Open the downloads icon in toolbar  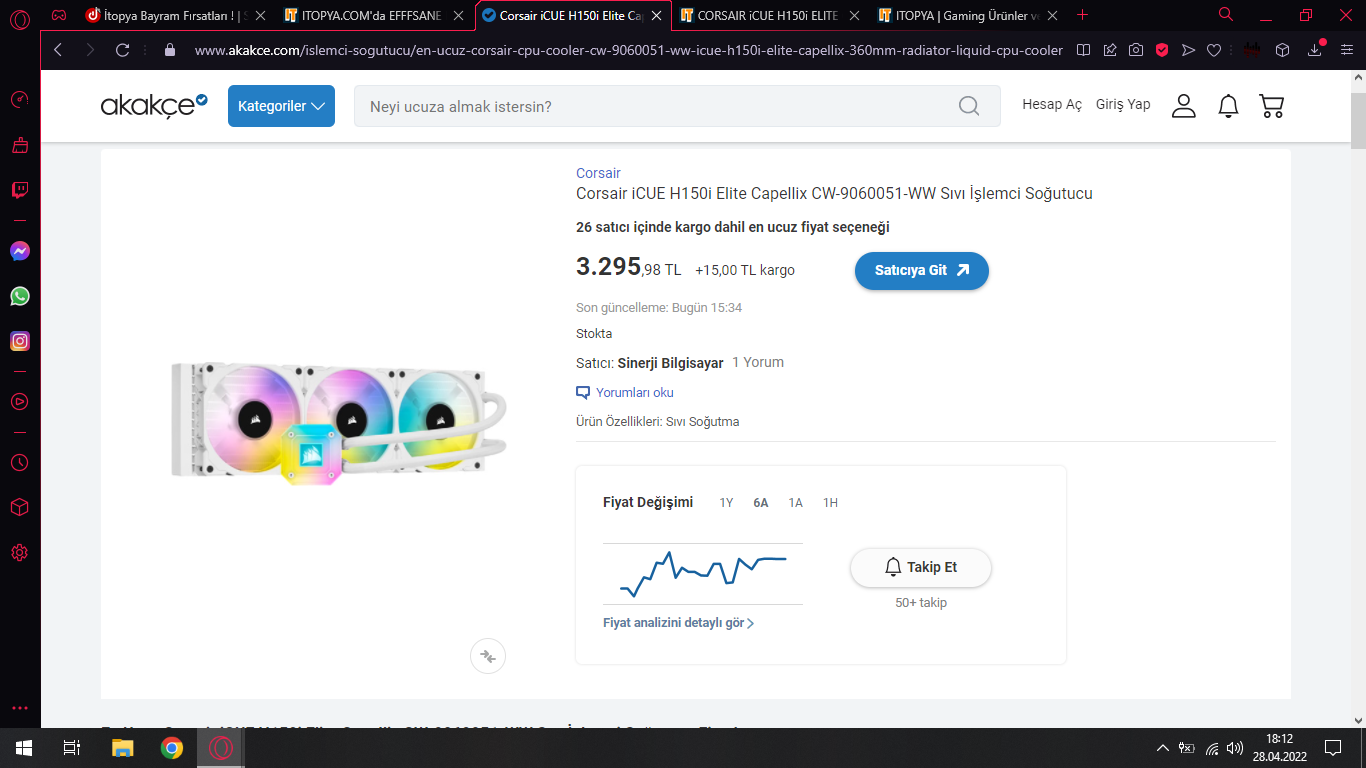1315,50
